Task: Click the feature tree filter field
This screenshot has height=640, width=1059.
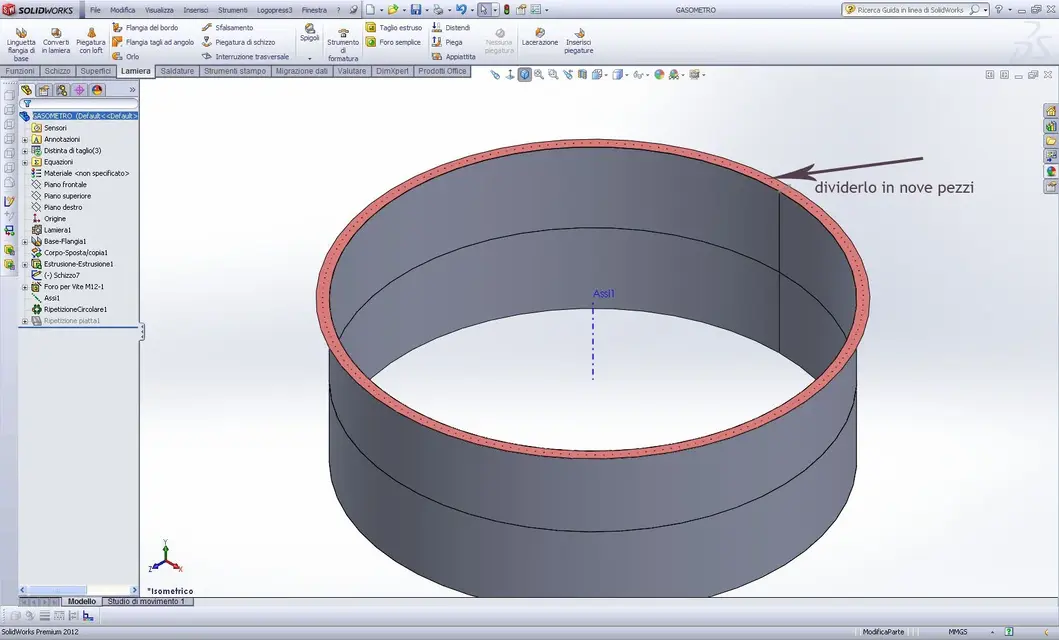Action: (79, 103)
